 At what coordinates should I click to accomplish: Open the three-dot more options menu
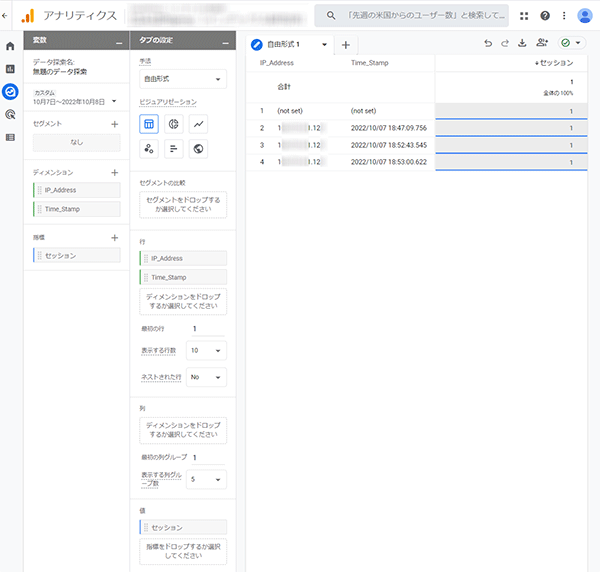point(564,16)
